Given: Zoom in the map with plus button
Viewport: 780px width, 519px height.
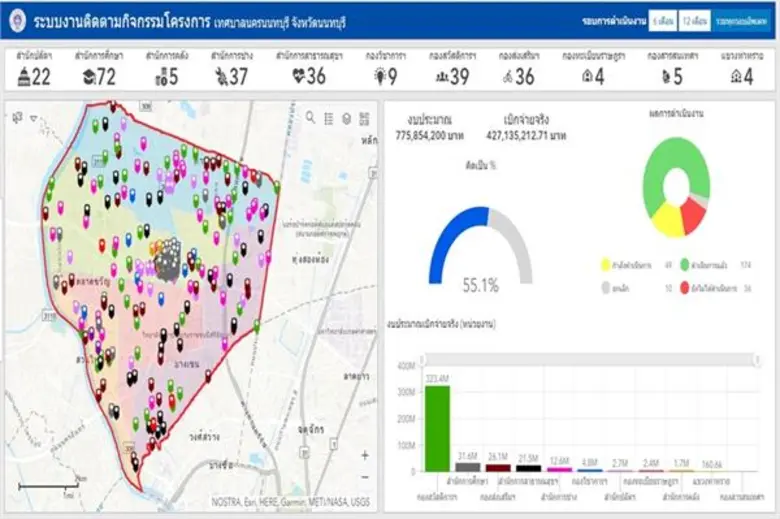Looking at the screenshot, I should click(364, 455).
